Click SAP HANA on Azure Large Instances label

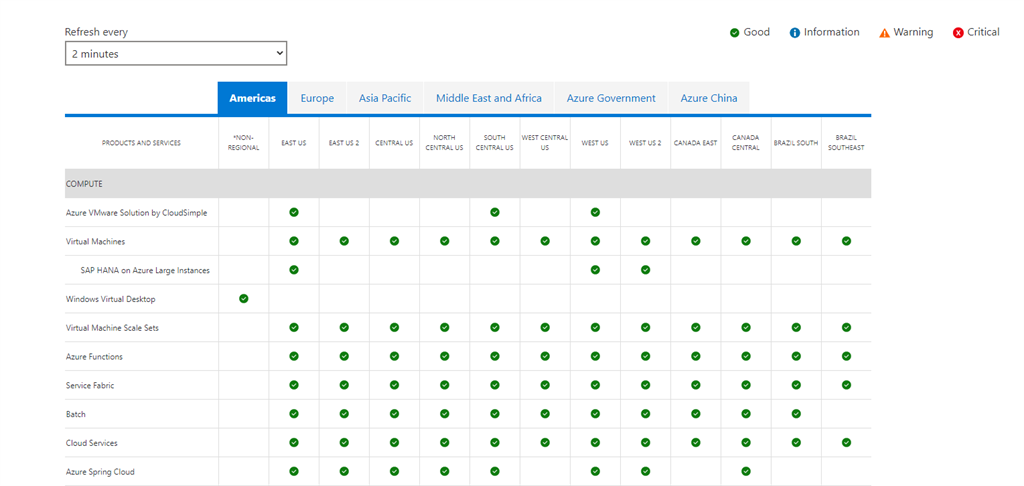coord(145,270)
